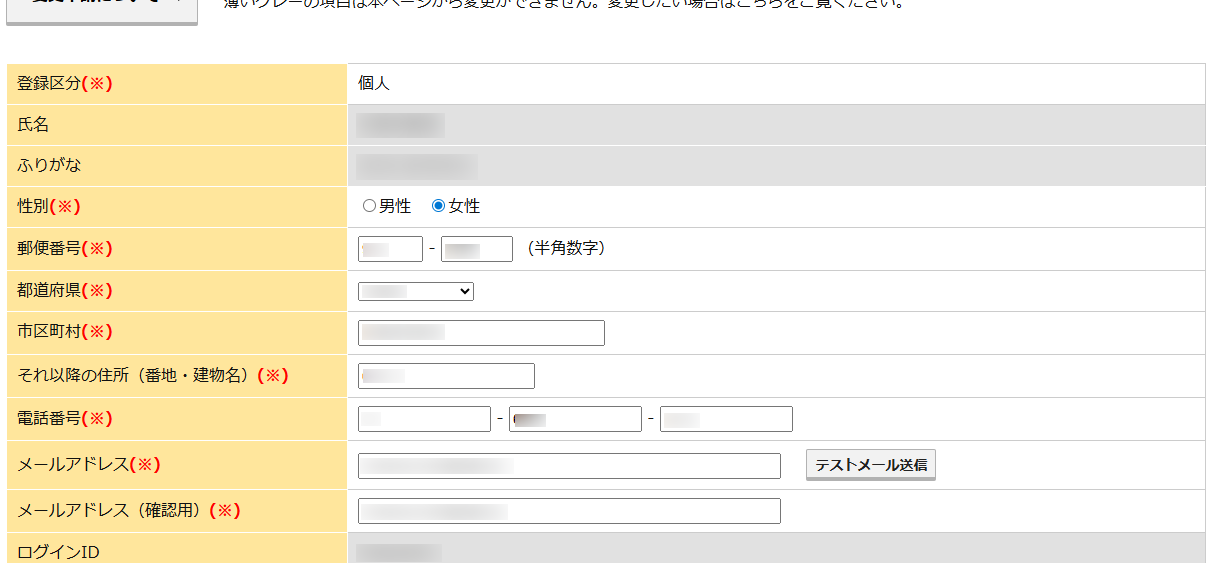The height and width of the screenshot is (563, 1215).
Task: Select the 男性 radio button
Action: (x=369, y=206)
